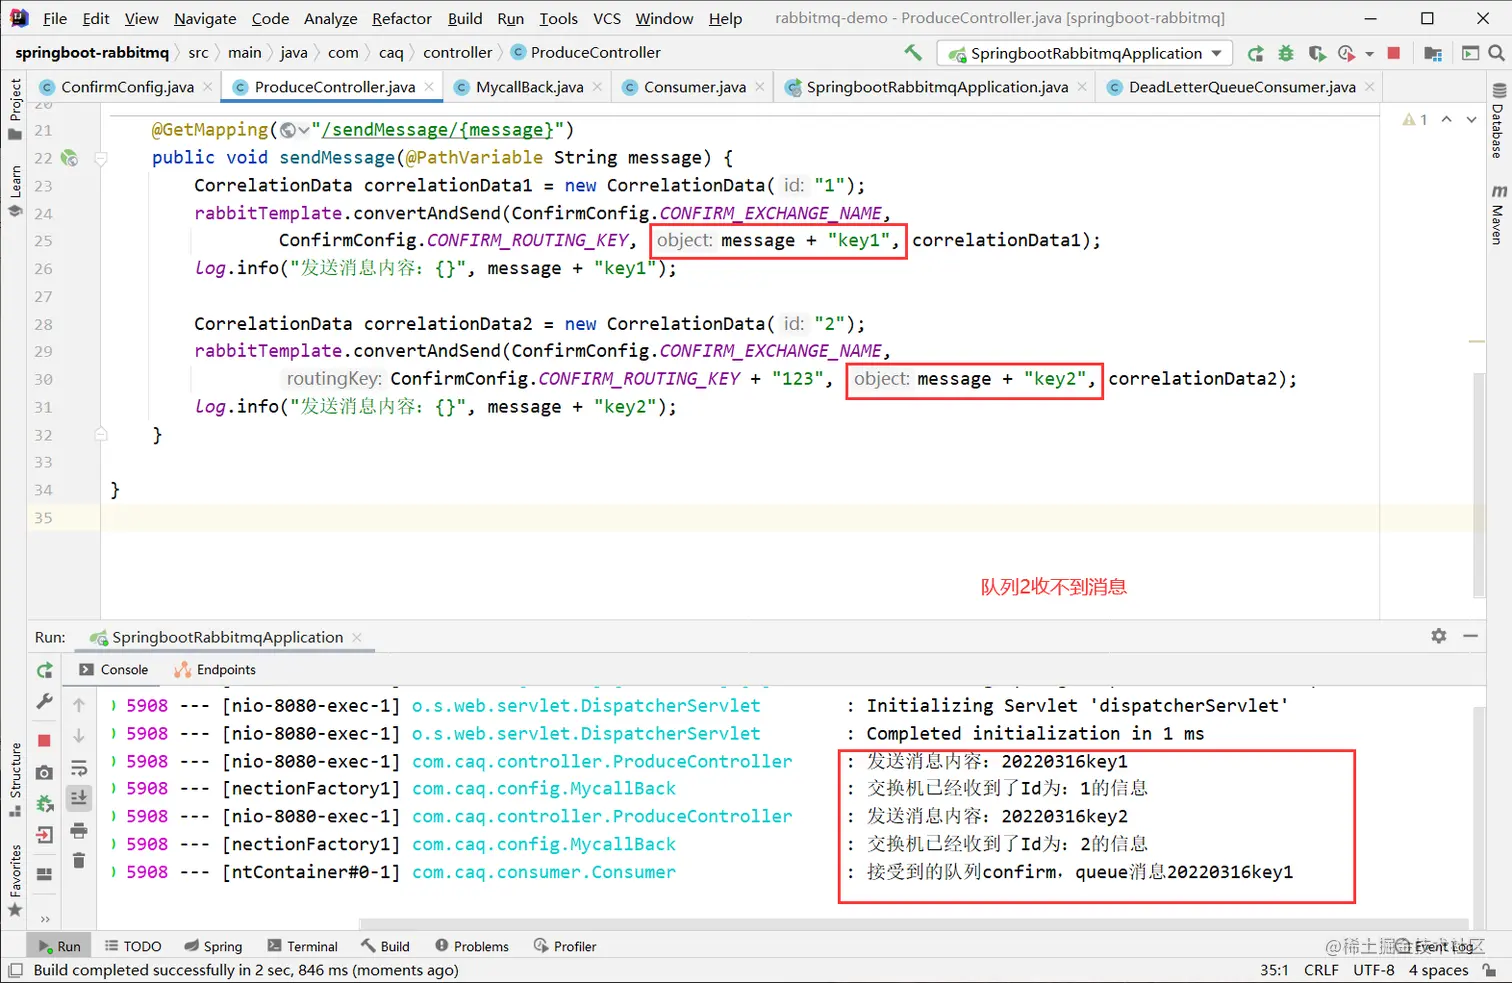This screenshot has height=983, width=1512.
Task: Click the Run Anything icon in the toolbar
Action: click(x=1471, y=53)
